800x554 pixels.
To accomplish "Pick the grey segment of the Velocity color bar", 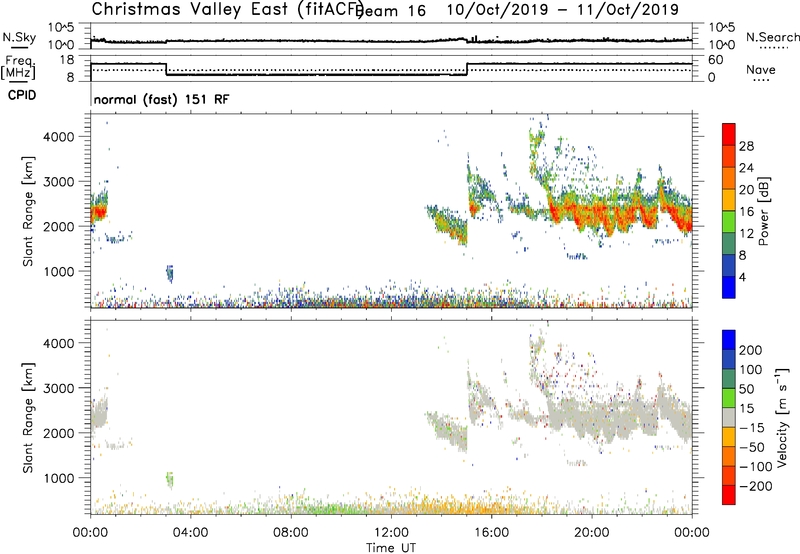I will click(x=729, y=418).
